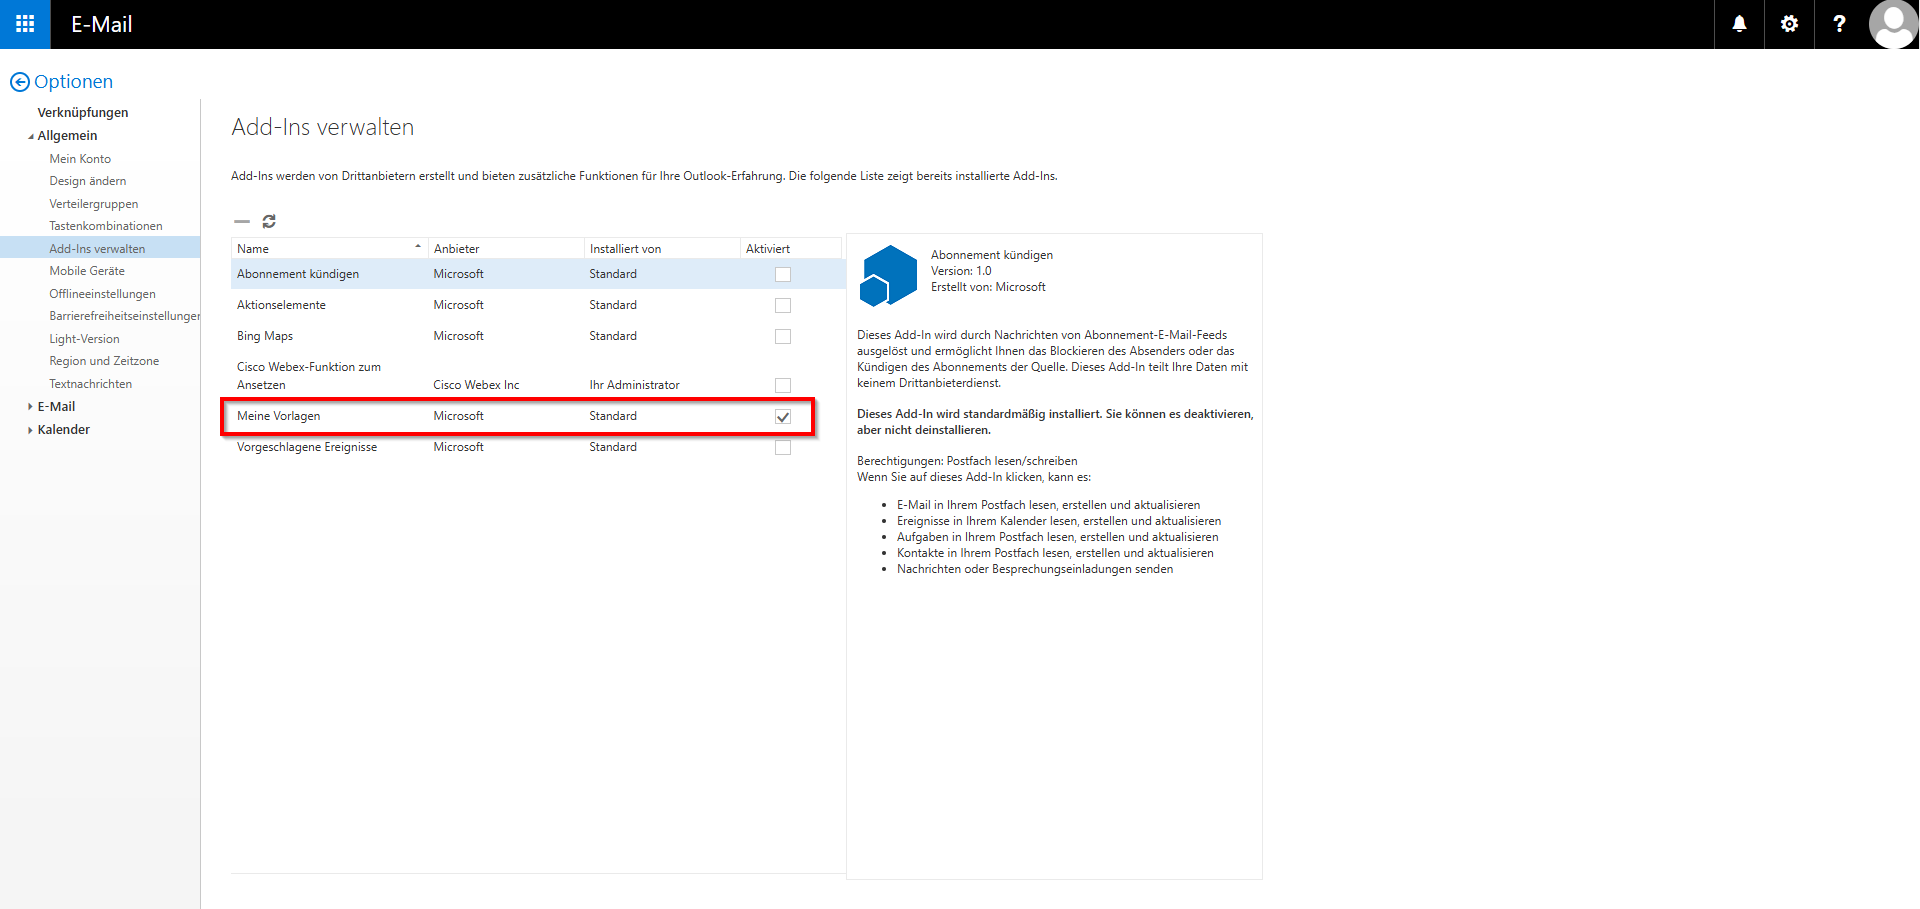Open Mein Konto in the sidebar
Screen dimensions: 1920x909
[80, 159]
